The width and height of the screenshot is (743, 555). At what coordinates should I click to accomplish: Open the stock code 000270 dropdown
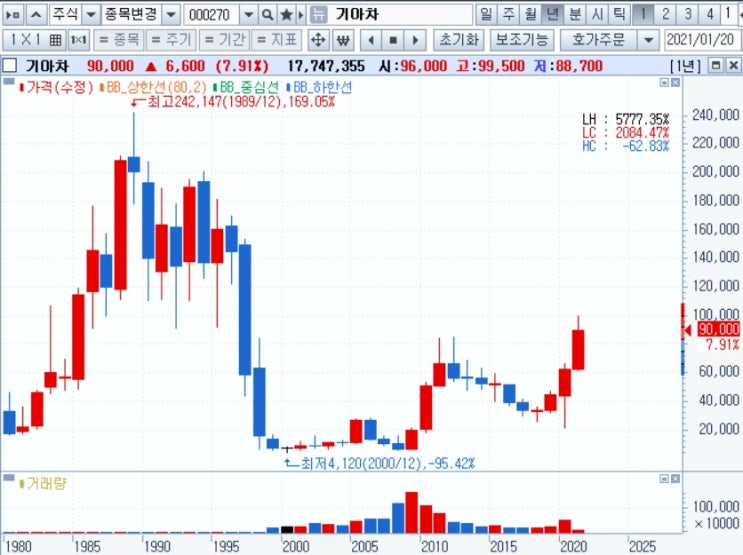pyautogui.click(x=248, y=15)
